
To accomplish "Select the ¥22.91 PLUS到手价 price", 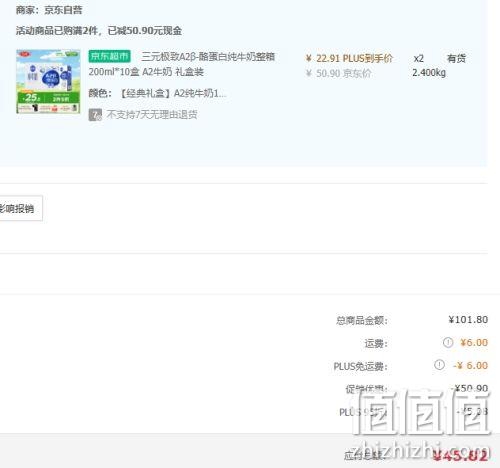I will [349, 59].
